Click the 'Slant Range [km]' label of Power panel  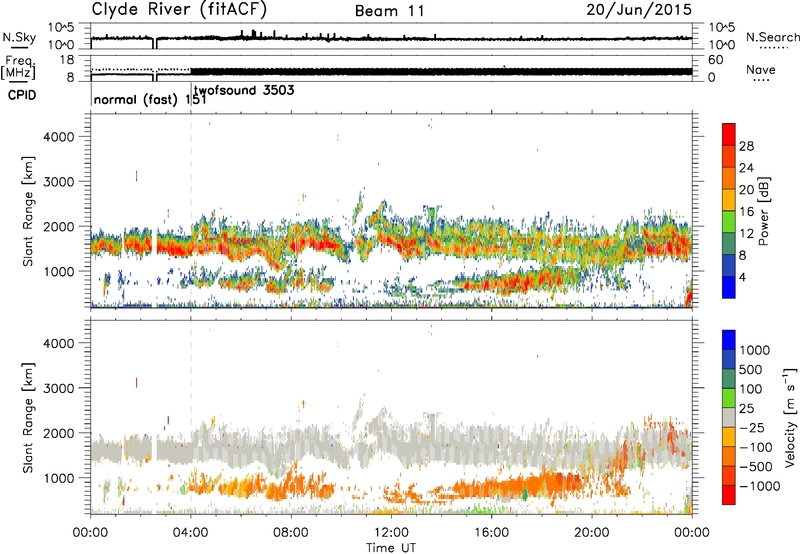tap(28, 211)
